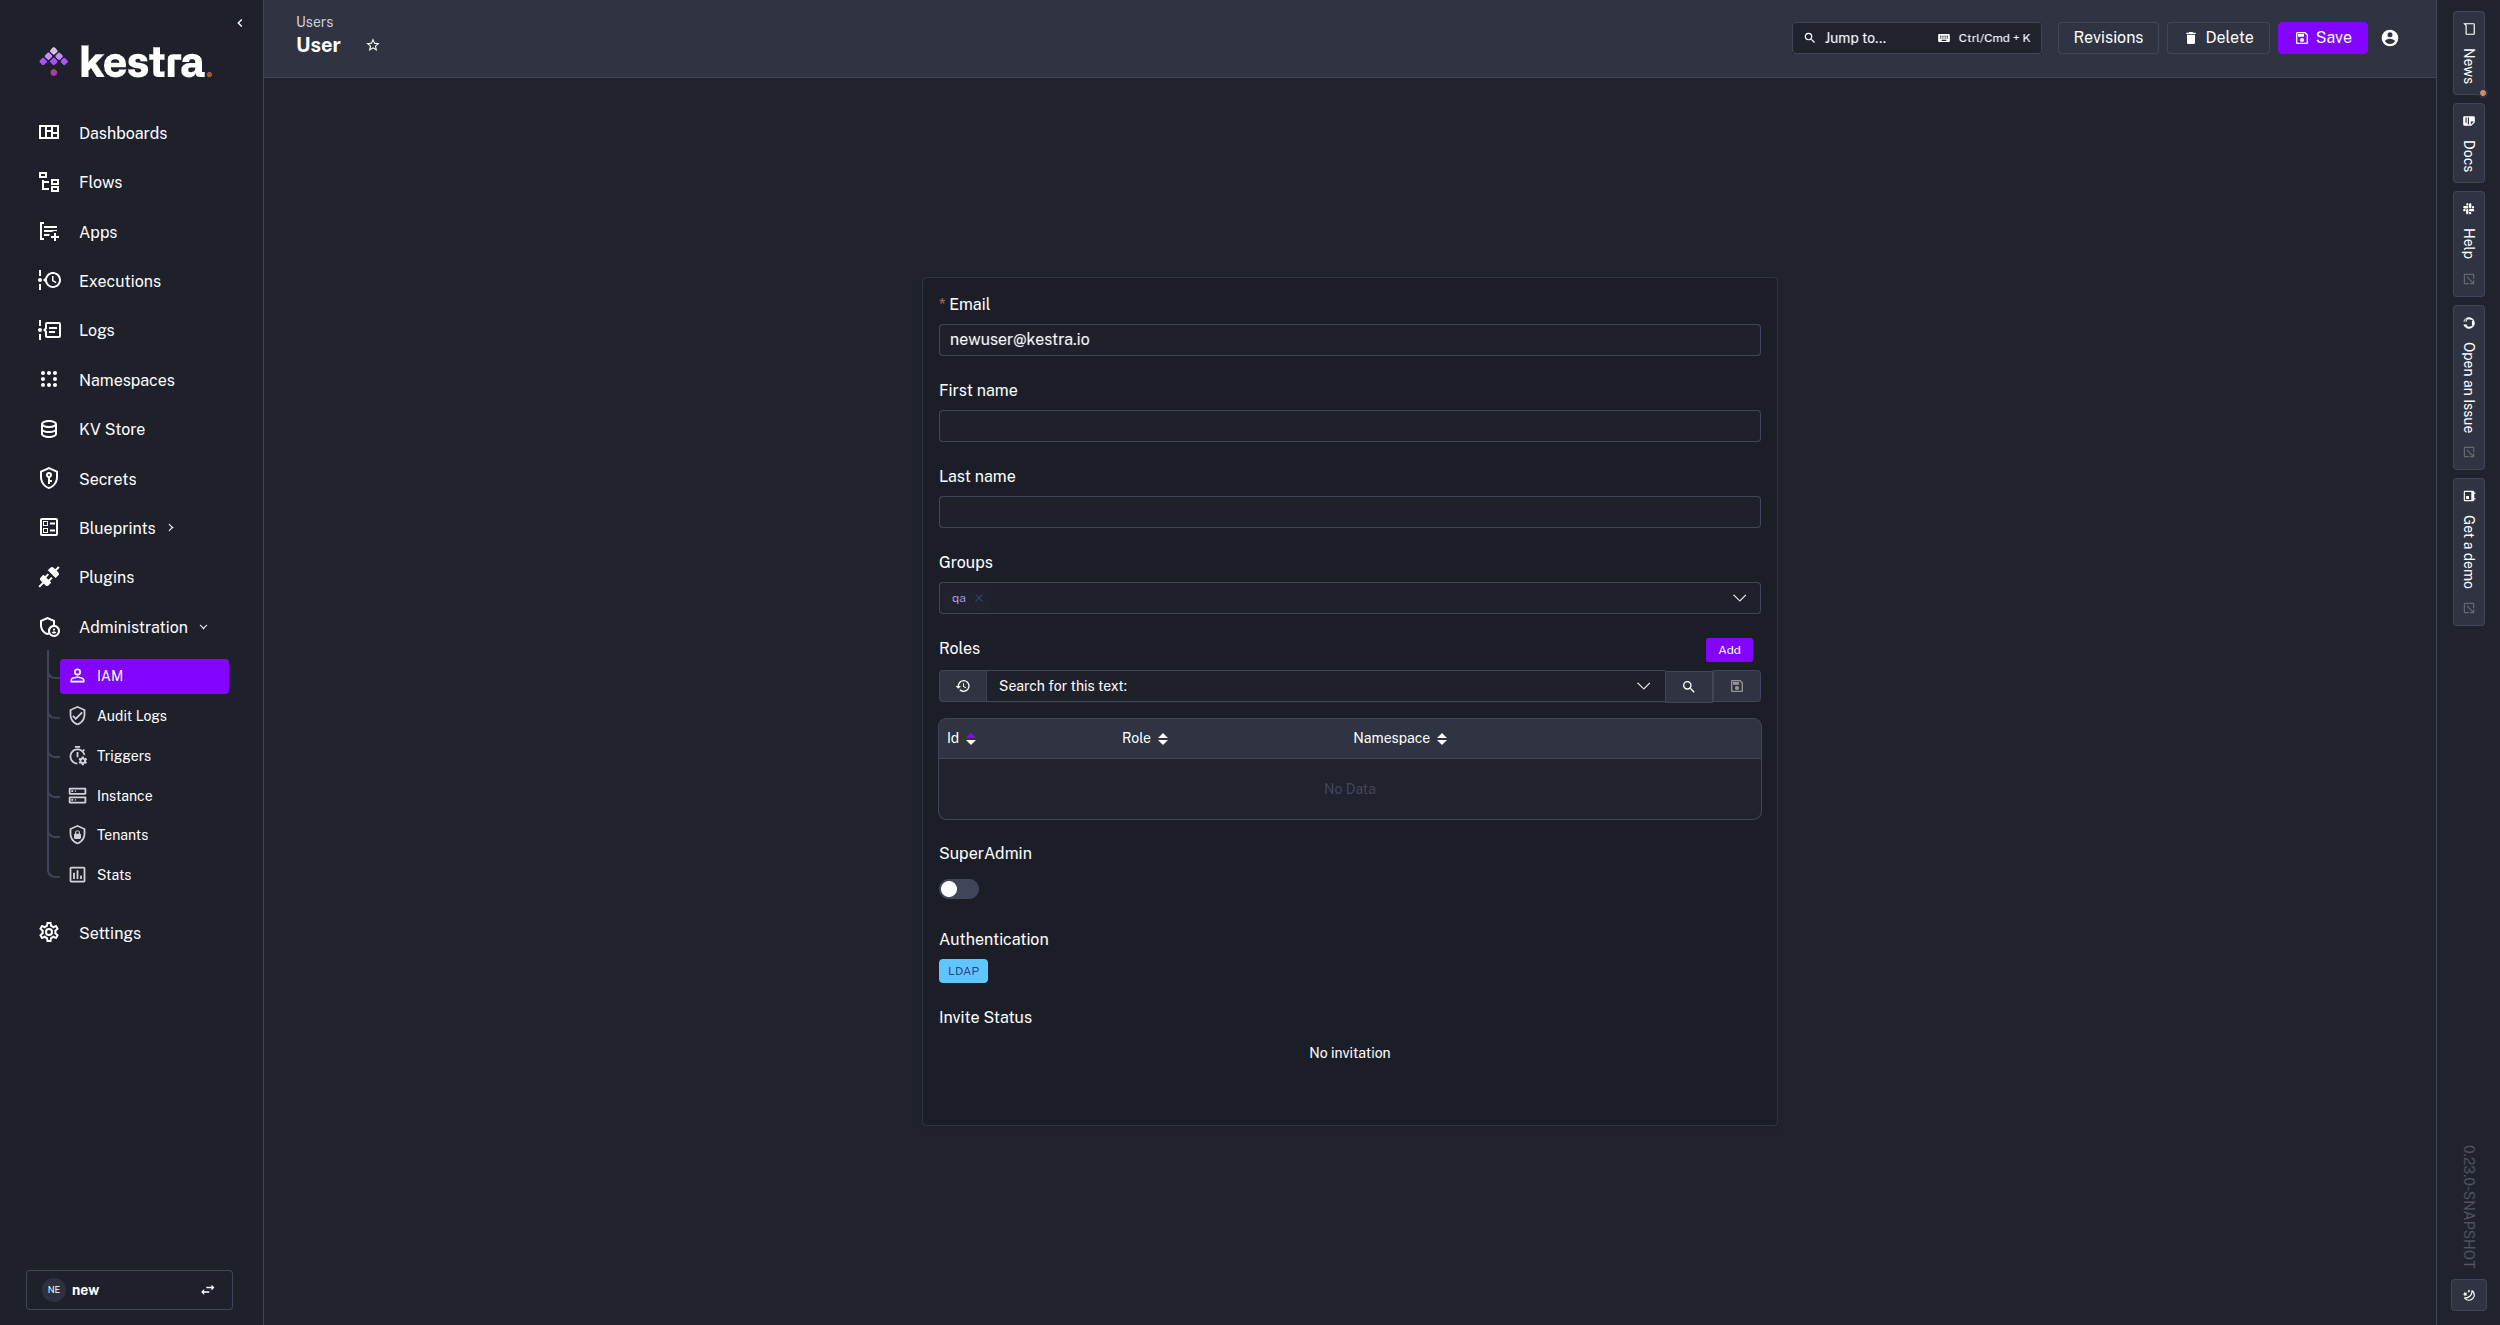Open Audit Logs in the sidebar
This screenshot has width=2500, height=1325.
tap(131, 716)
